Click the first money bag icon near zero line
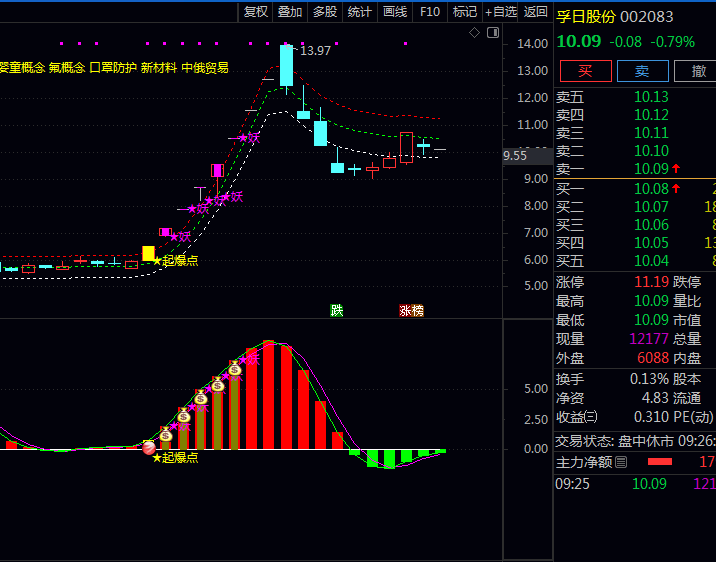 point(166,434)
